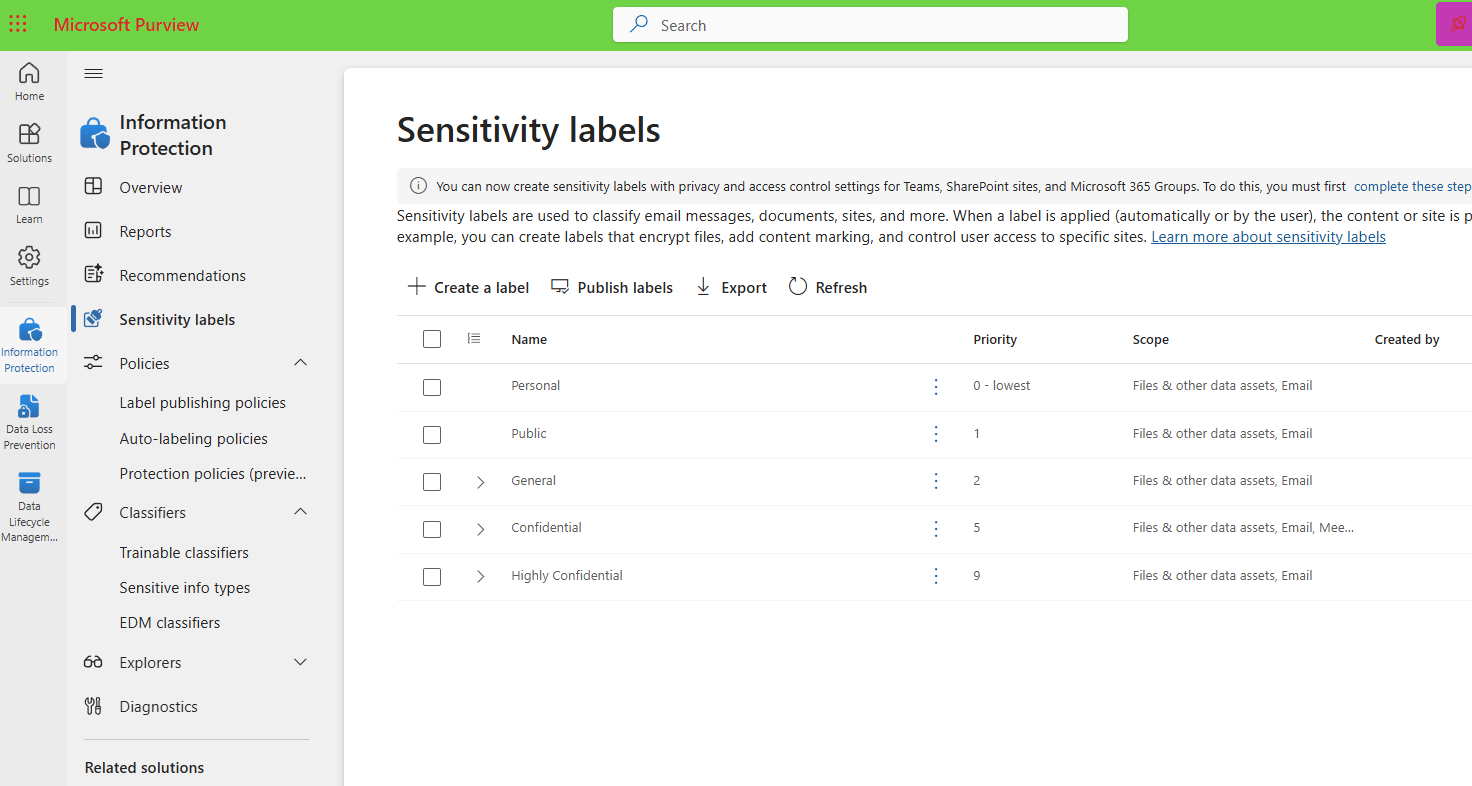The width and height of the screenshot is (1472, 786).
Task: Select all labels with the header checkbox
Action: (431, 338)
